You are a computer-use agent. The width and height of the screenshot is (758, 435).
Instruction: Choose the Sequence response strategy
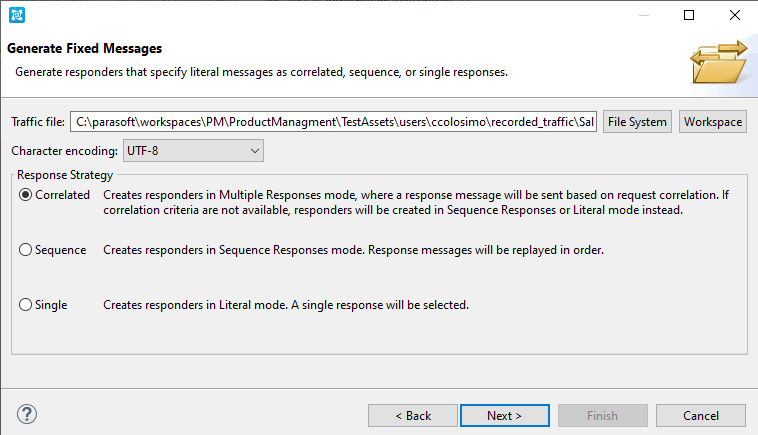coord(26,250)
